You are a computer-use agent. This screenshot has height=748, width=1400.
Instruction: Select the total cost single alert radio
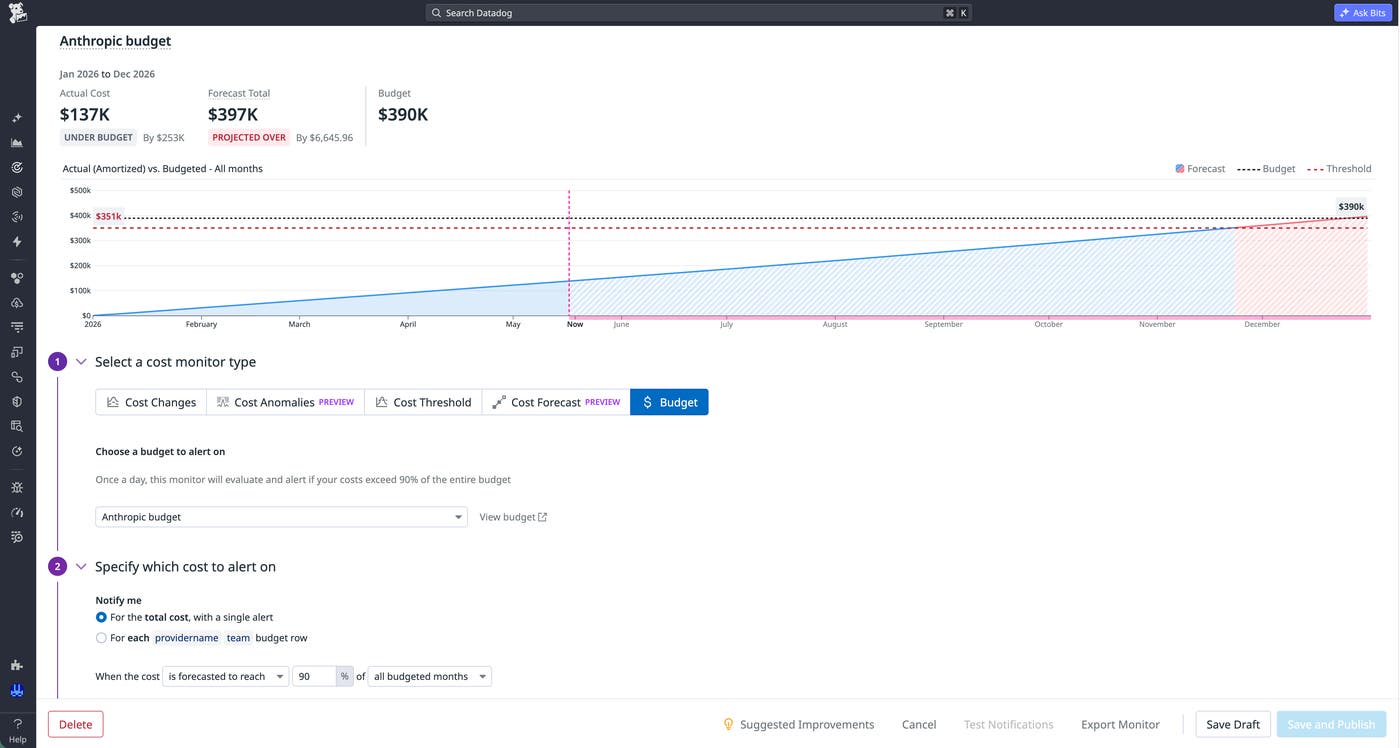(x=101, y=618)
